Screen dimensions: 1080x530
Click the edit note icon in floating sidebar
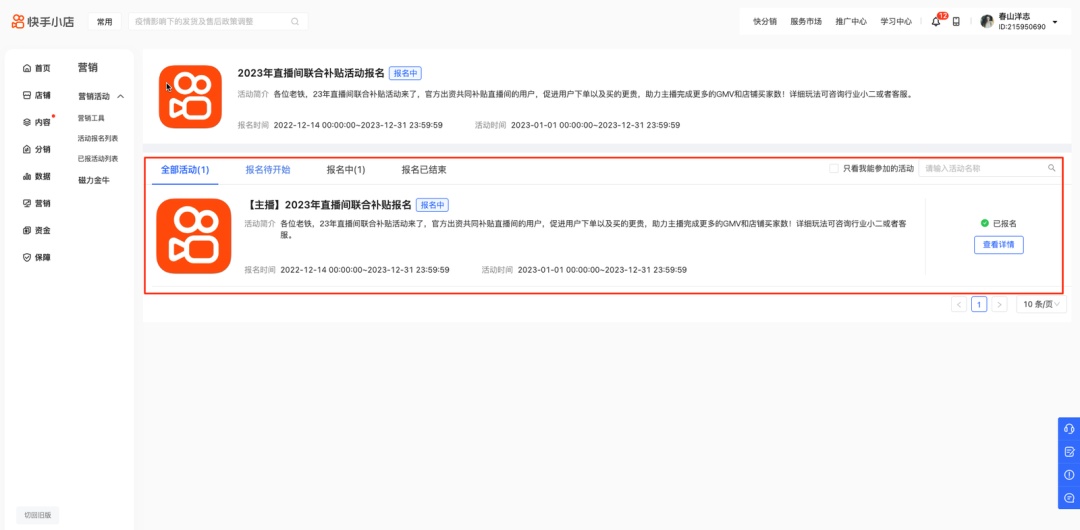1069,452
